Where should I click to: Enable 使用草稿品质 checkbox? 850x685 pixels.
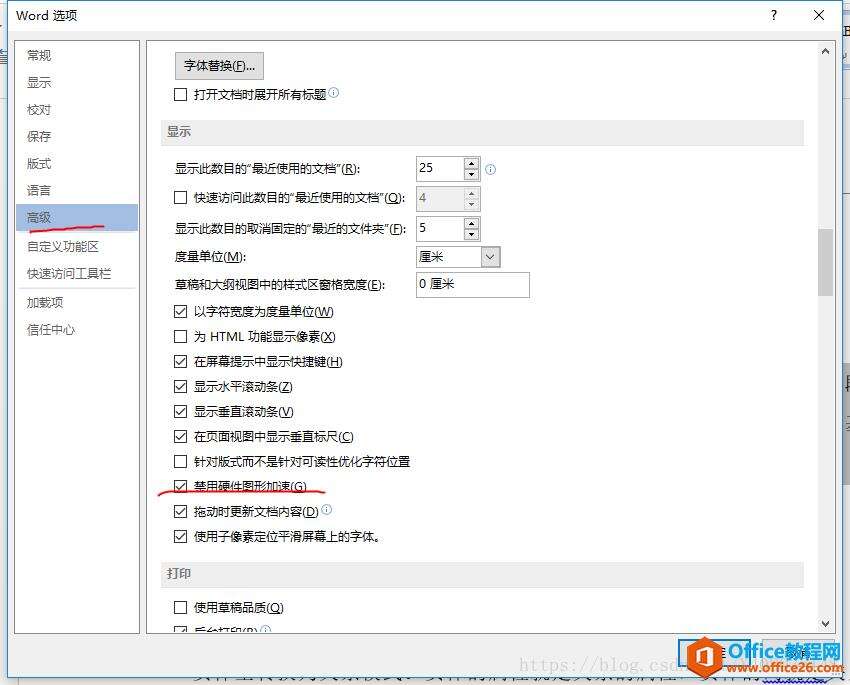tap(181, 608)
